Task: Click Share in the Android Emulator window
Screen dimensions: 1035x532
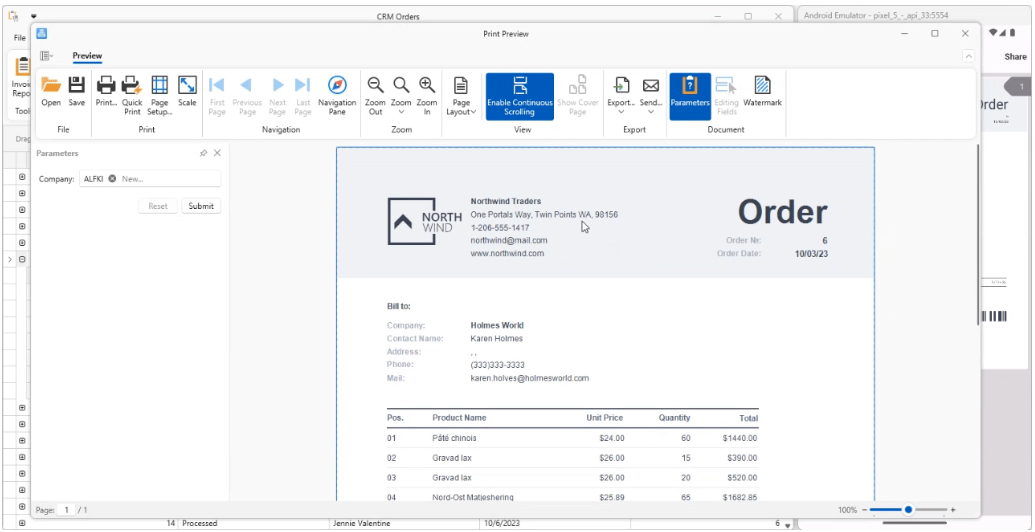Action: (1015, 57)
